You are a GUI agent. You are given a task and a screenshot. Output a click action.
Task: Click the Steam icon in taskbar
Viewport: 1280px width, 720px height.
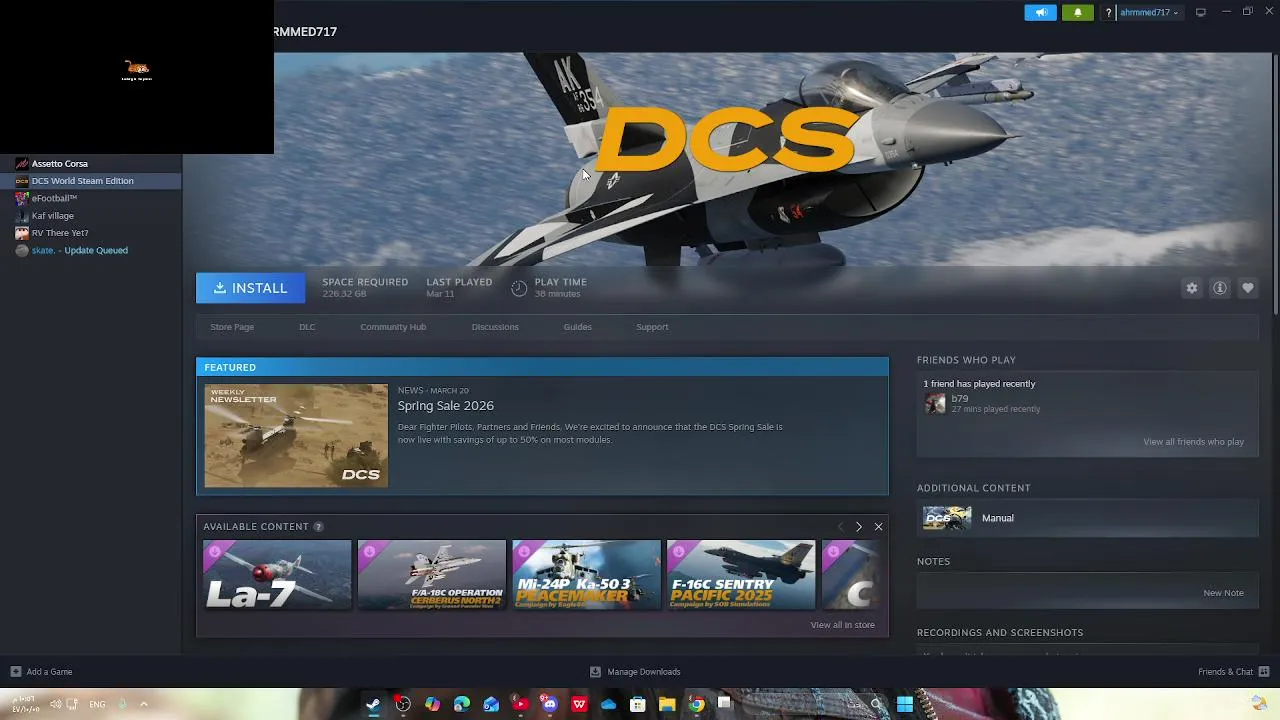(373, 704)
